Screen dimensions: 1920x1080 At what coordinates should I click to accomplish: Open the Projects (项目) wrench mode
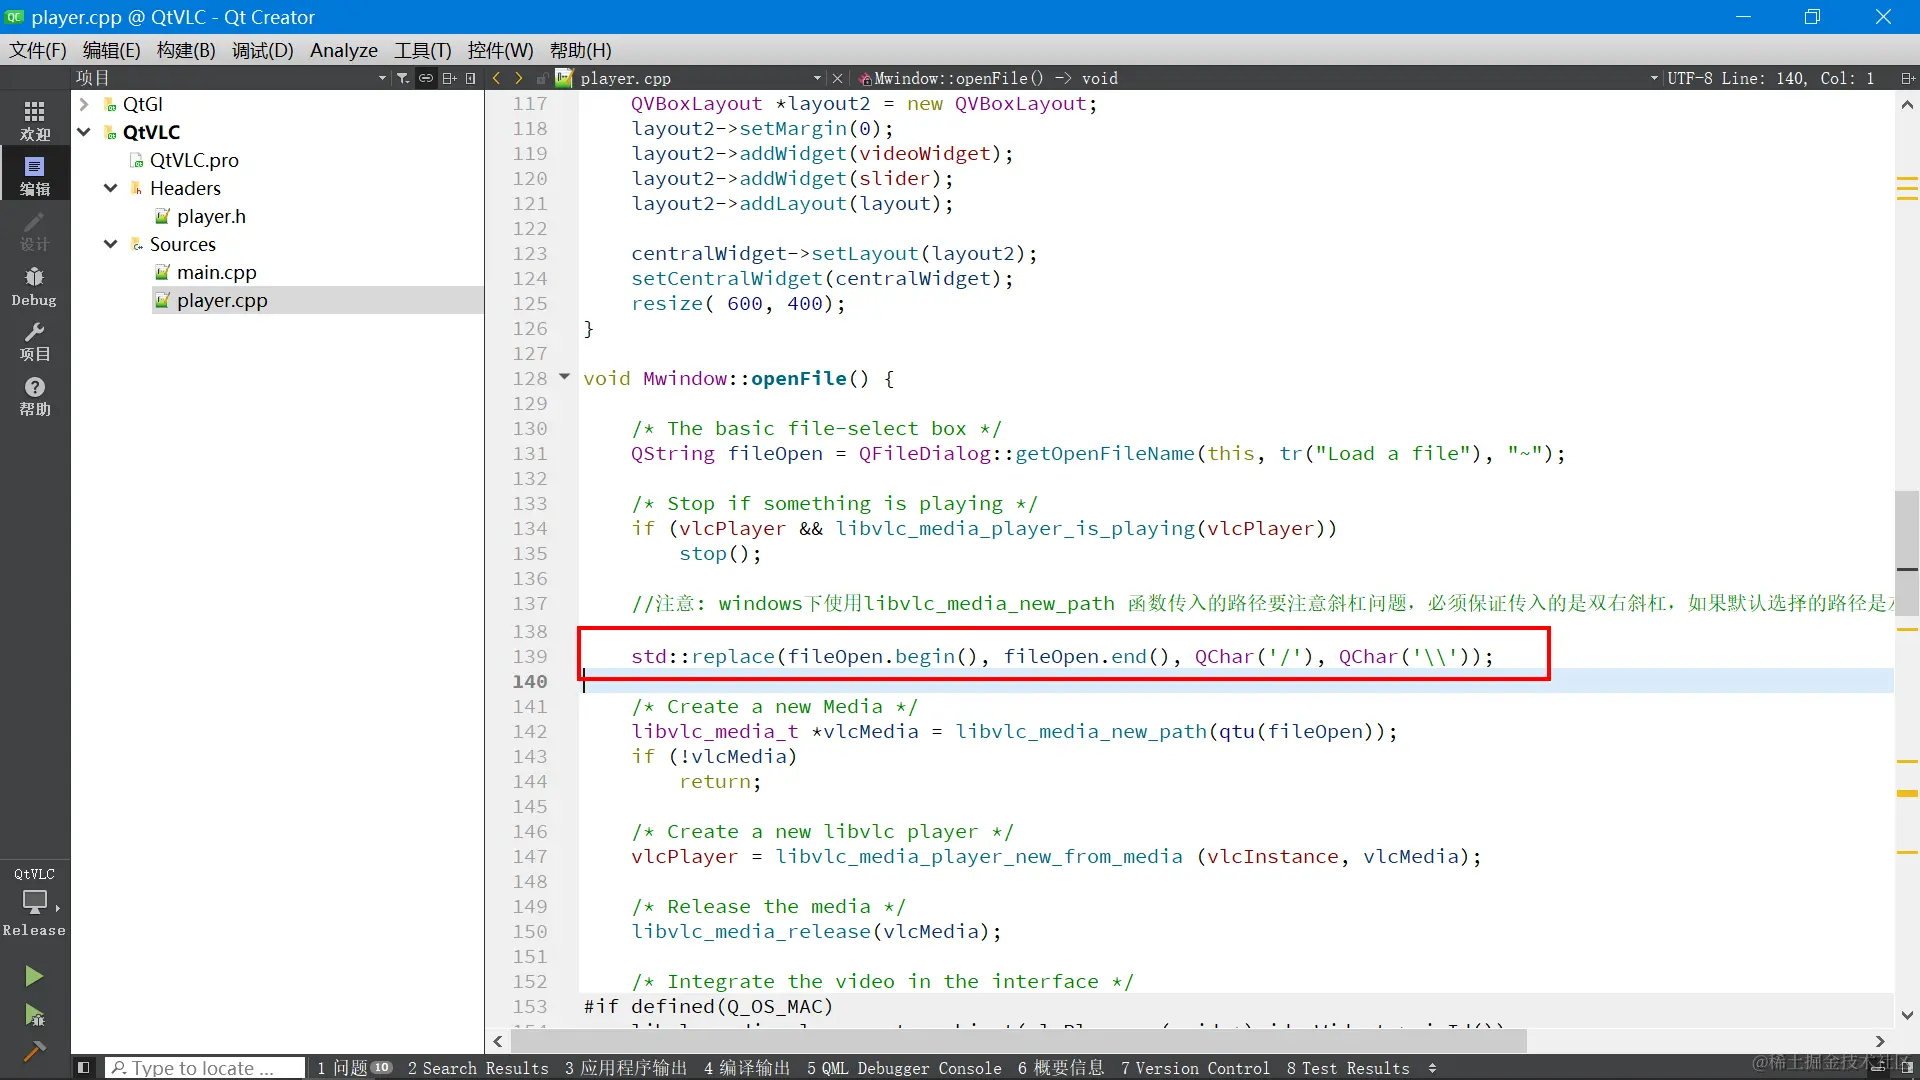point(34,341)
